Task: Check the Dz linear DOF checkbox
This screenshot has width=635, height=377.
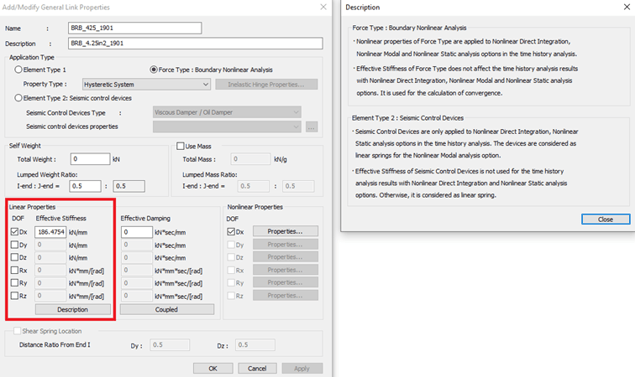Action: tap(15, 258)
